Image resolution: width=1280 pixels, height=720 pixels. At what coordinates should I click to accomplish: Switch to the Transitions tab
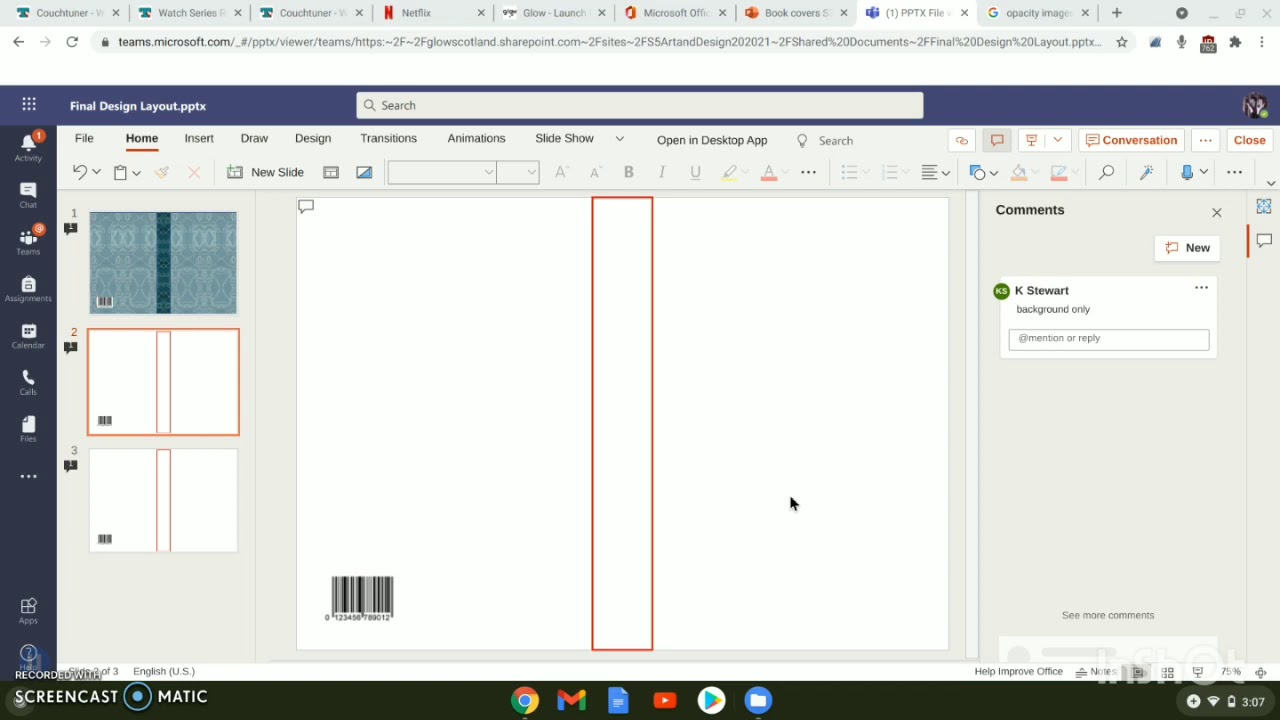tap(388, 139)
